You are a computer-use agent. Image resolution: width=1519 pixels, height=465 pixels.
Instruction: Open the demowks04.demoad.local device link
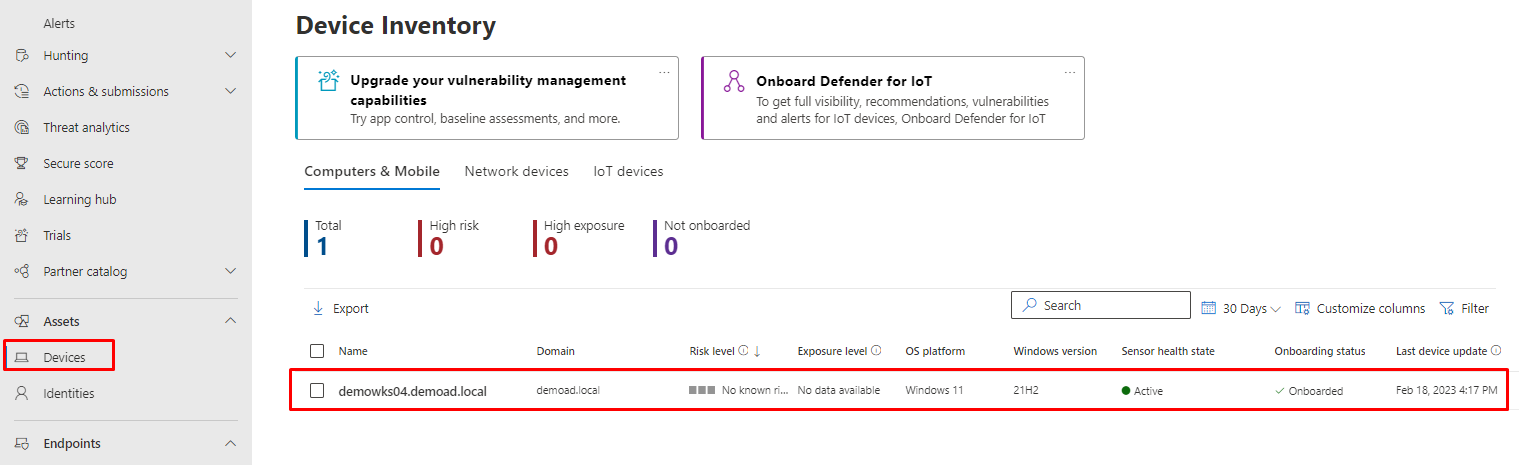[412, 391]
